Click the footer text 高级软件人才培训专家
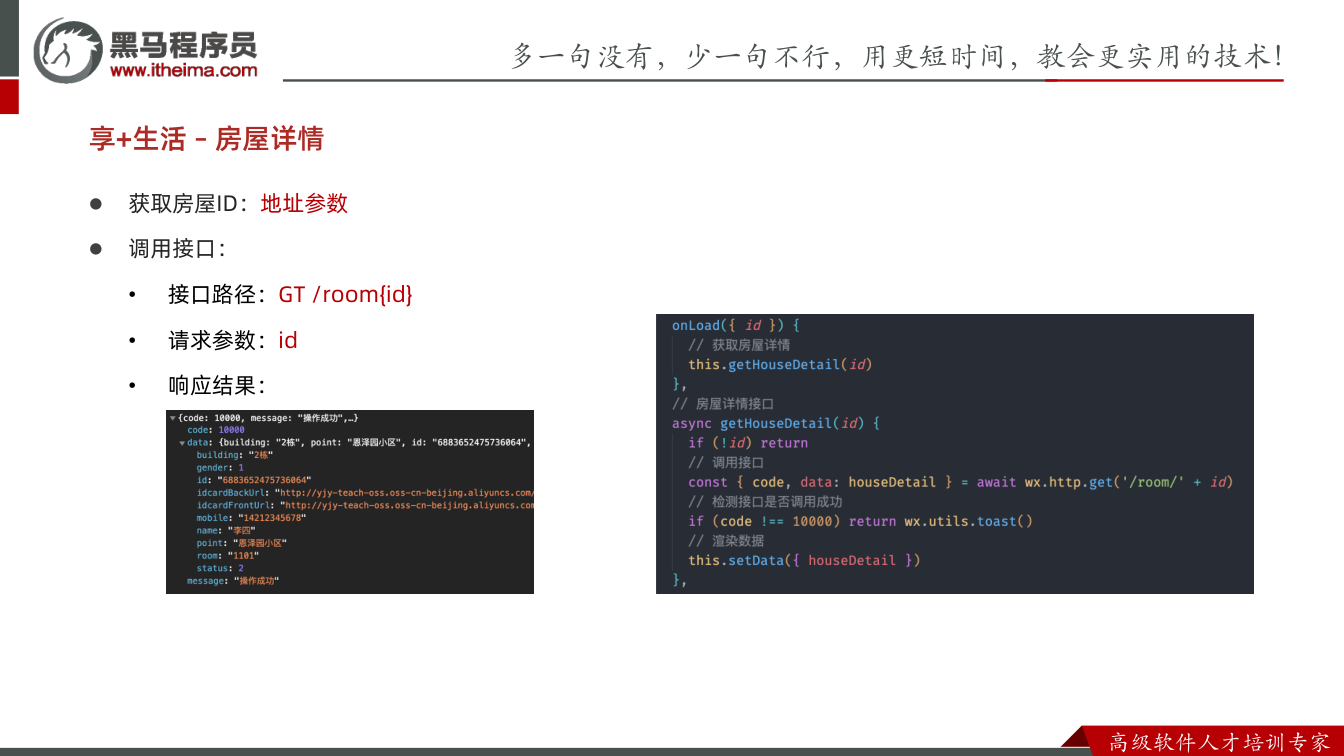This screenshot has height=756, width=1344. [1220, 742]
